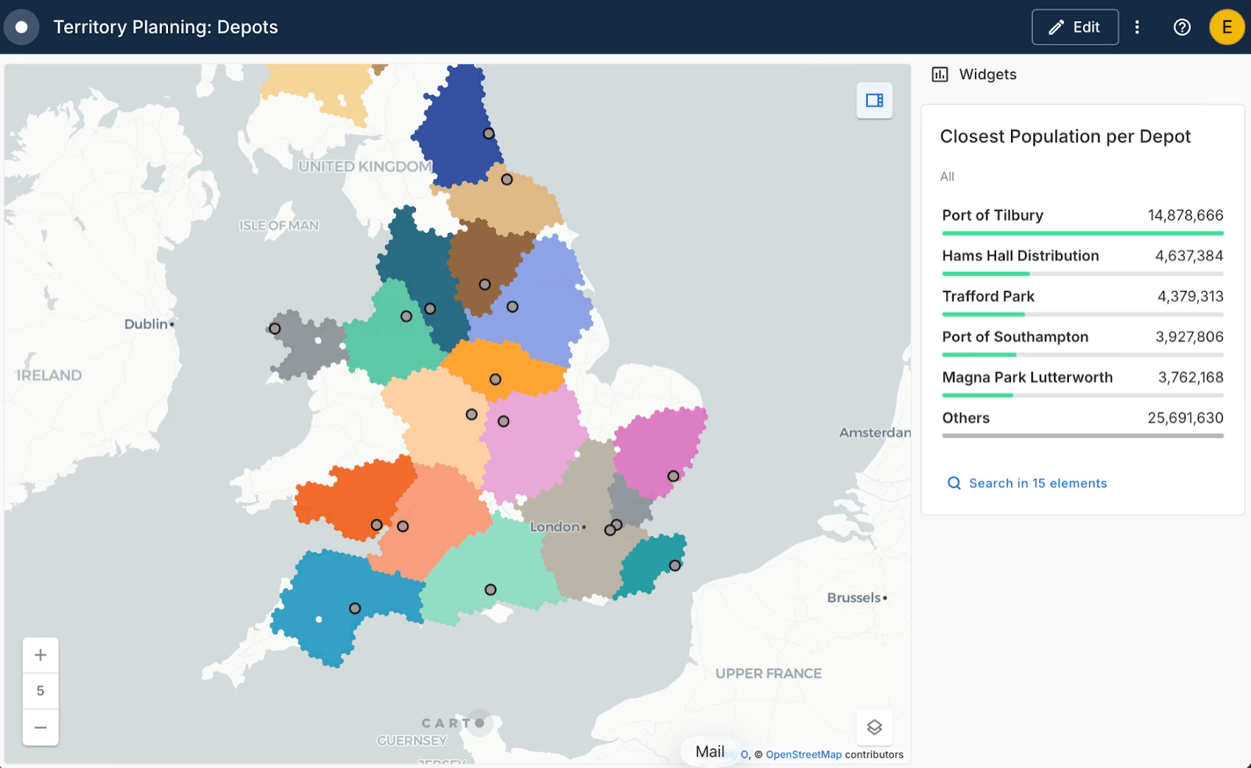Click the help question mark icon
Screen dimensions: 1251x768
pos(1181,27)
